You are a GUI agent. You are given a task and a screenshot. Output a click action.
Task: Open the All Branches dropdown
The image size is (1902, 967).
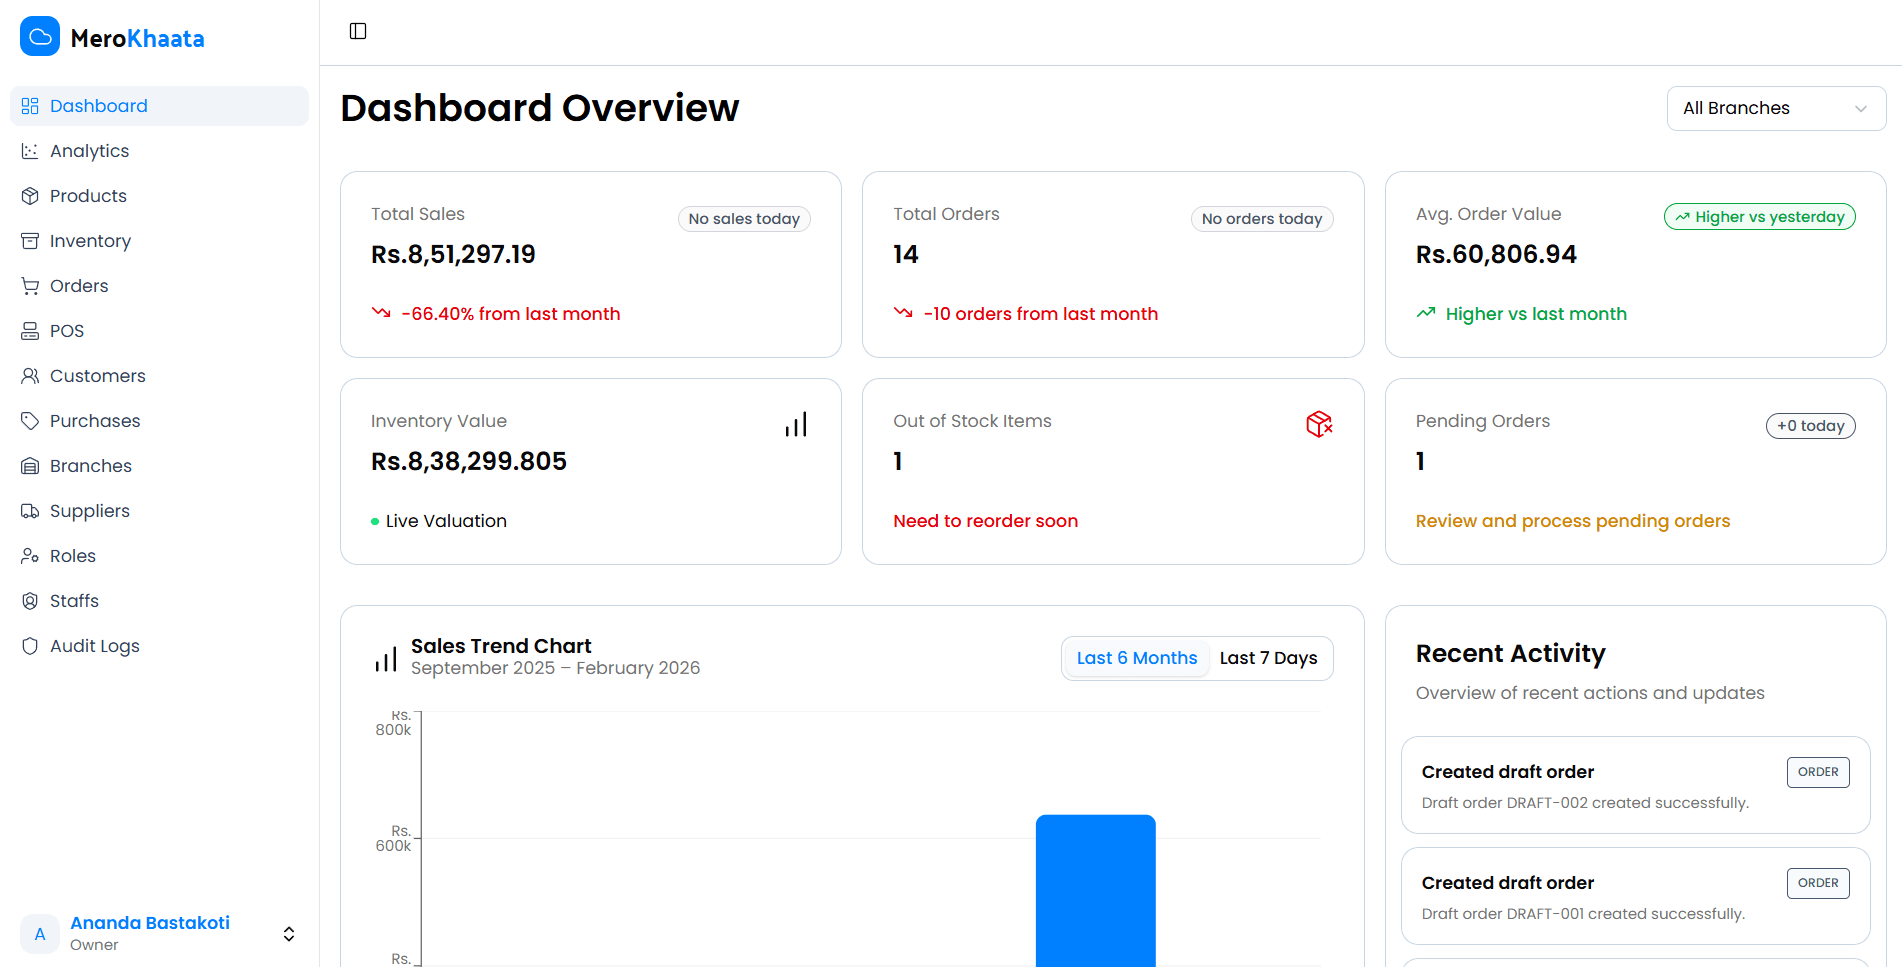(x=1775, y=107)
